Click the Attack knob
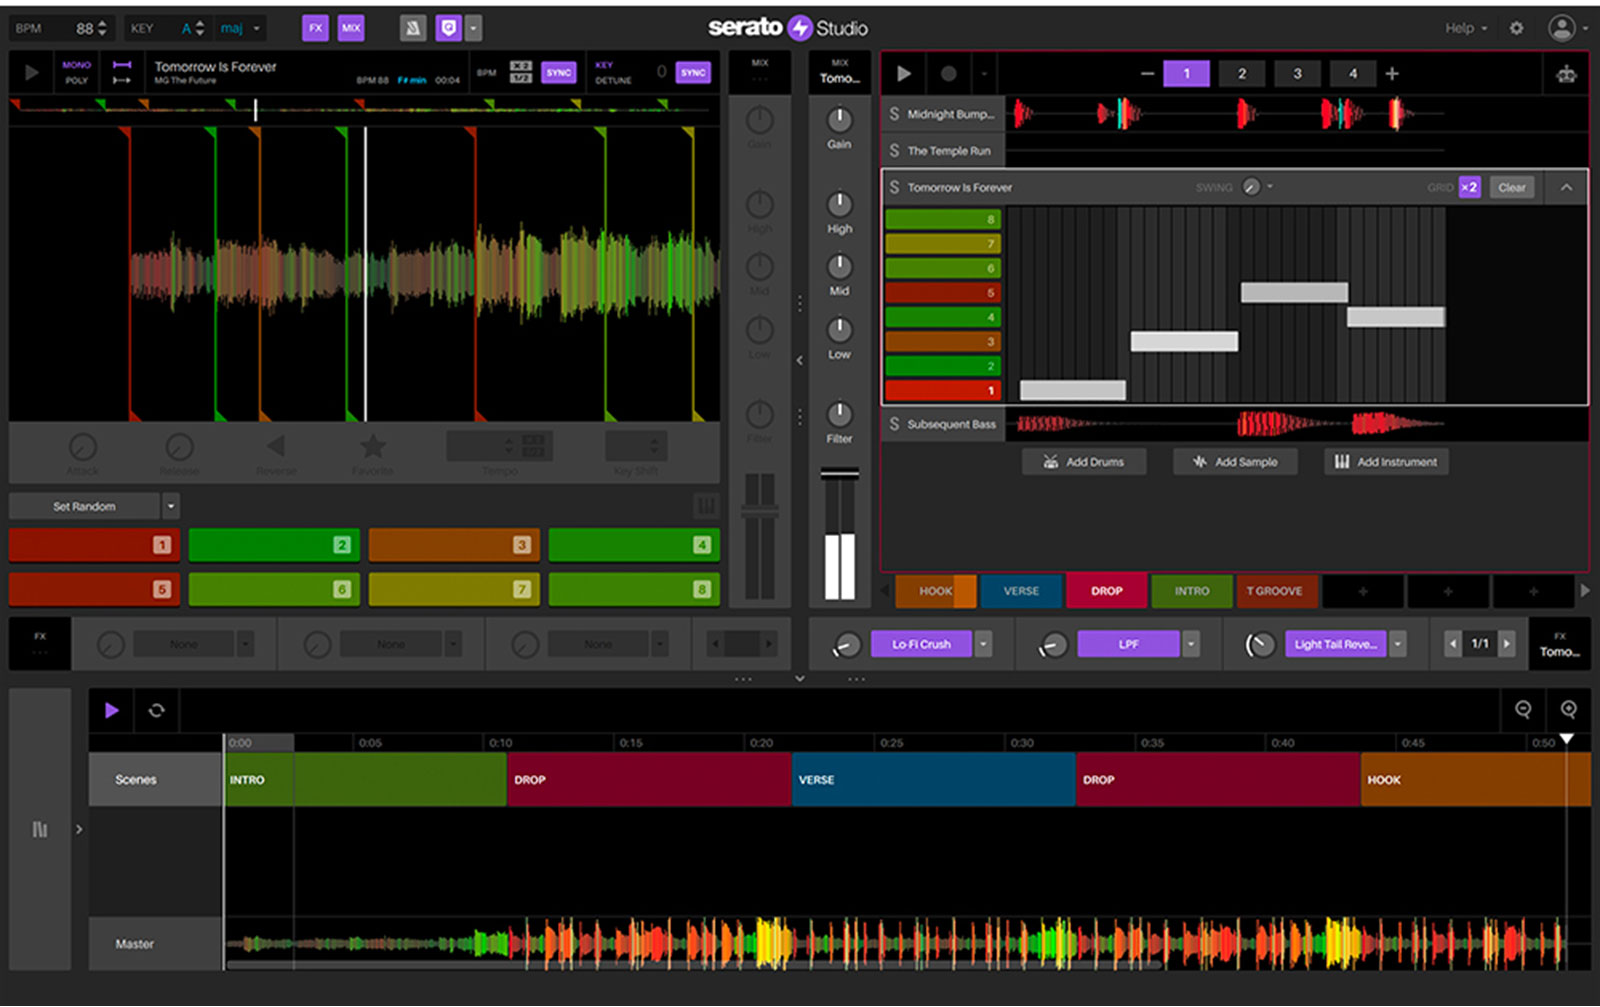 click(82, 447)
